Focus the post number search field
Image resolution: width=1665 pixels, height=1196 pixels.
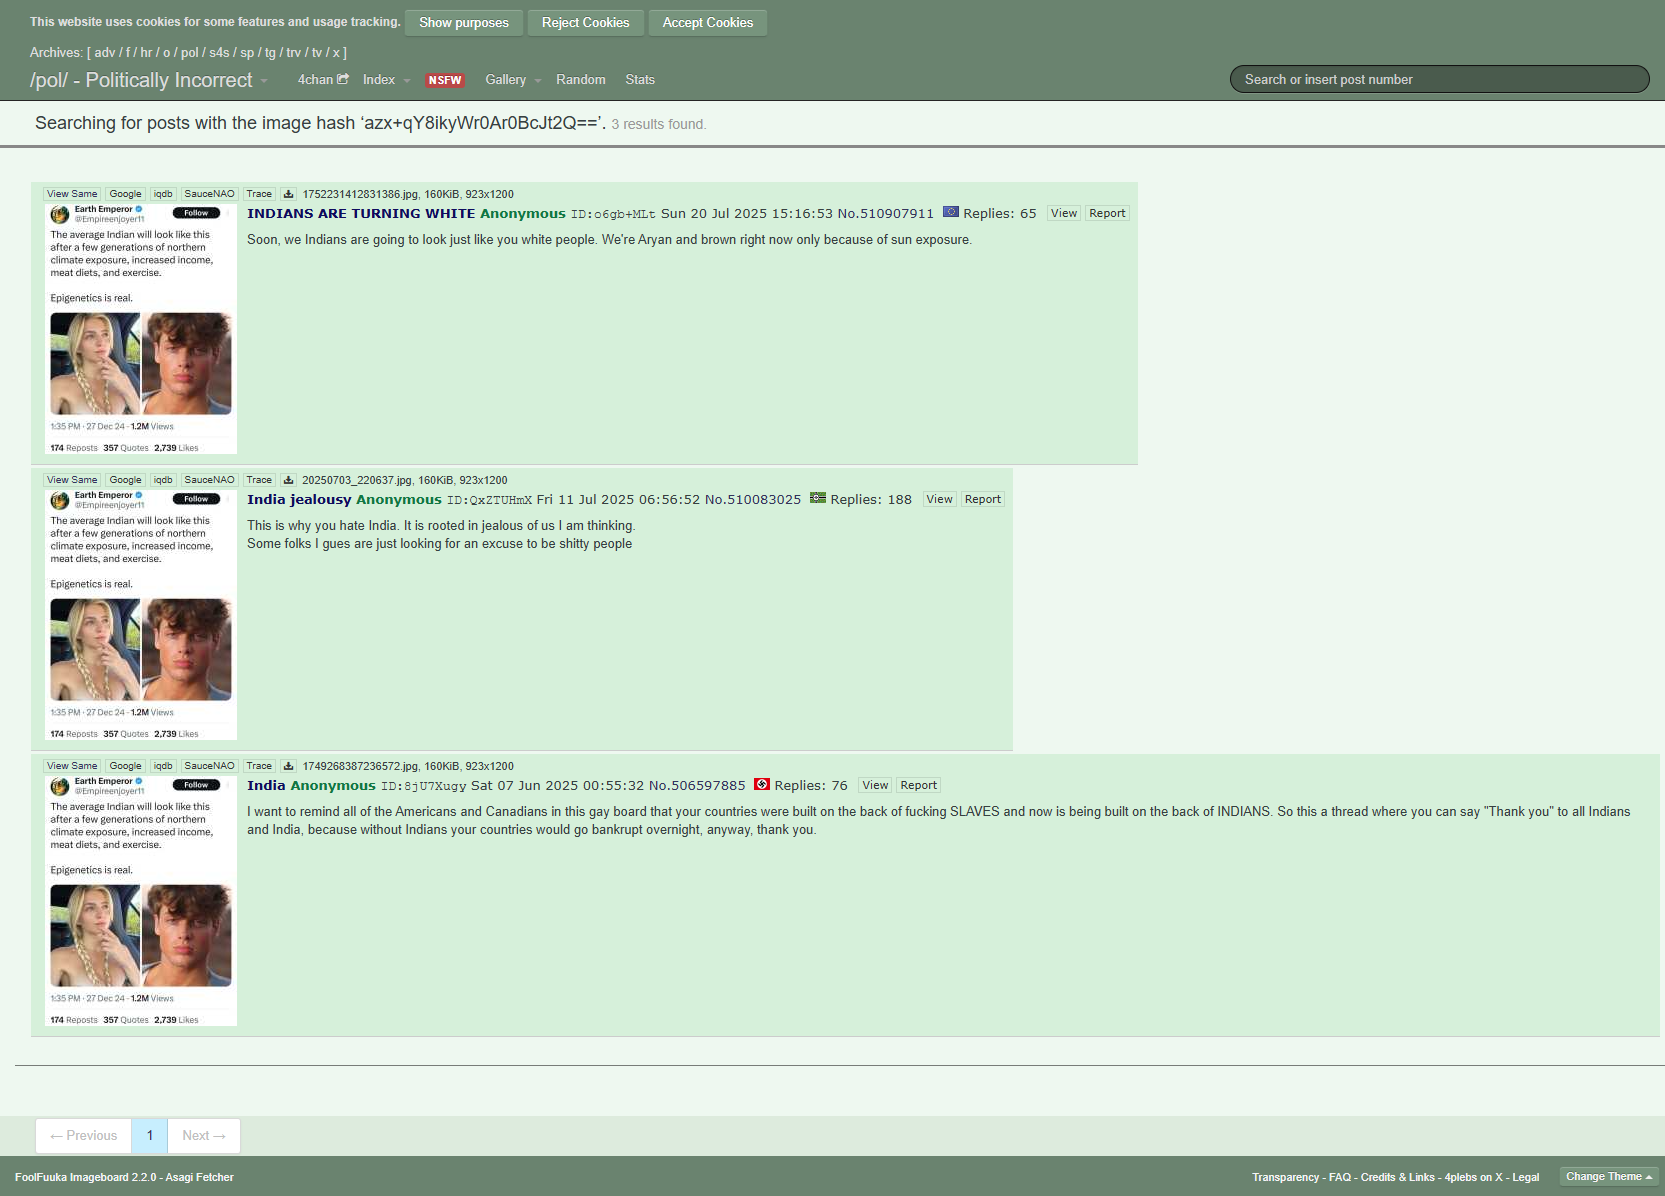click(x=1439, y=79)
